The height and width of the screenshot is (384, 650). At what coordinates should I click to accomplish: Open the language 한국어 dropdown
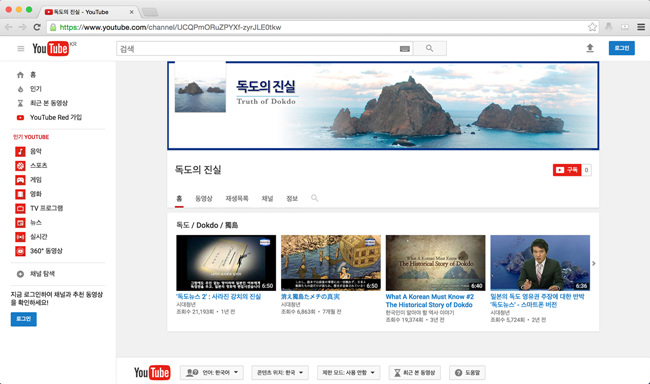click(212, 373)
